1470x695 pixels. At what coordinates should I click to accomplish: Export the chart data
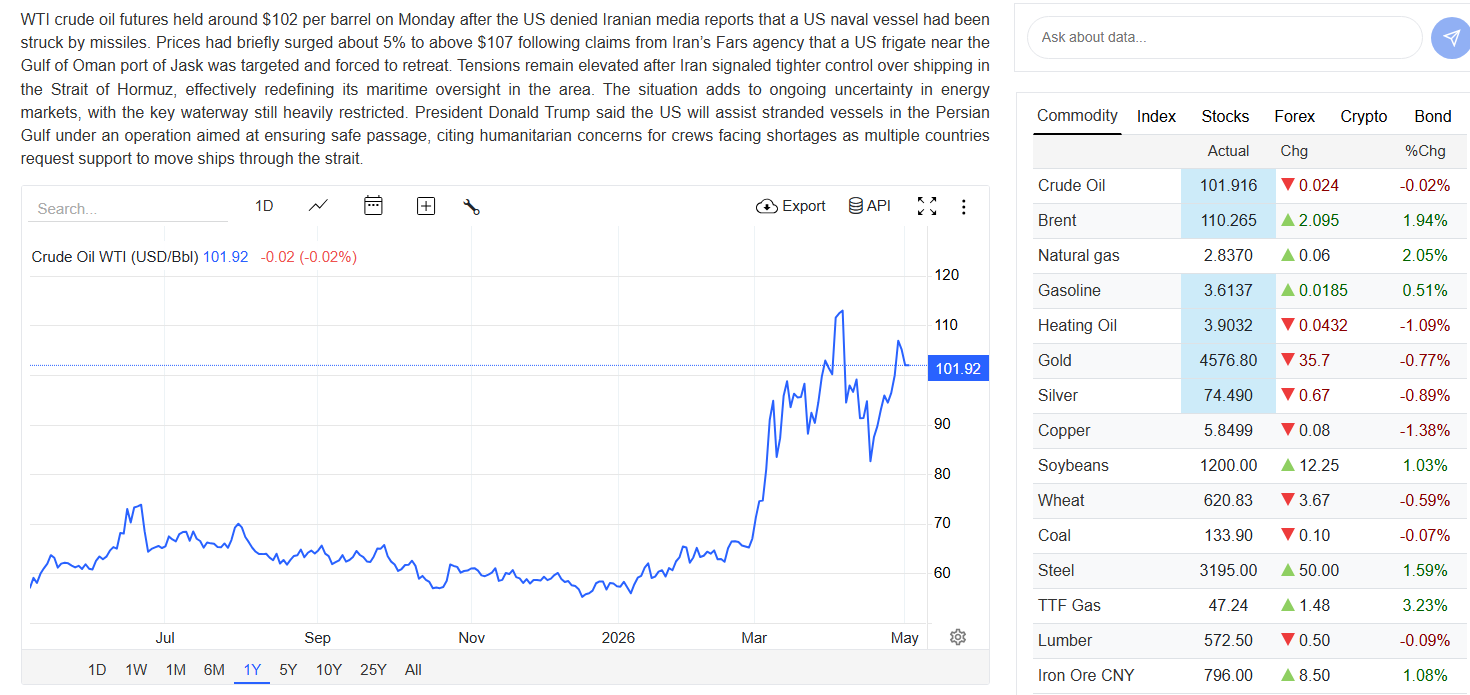pyautogui.click(x=791, y=206)
